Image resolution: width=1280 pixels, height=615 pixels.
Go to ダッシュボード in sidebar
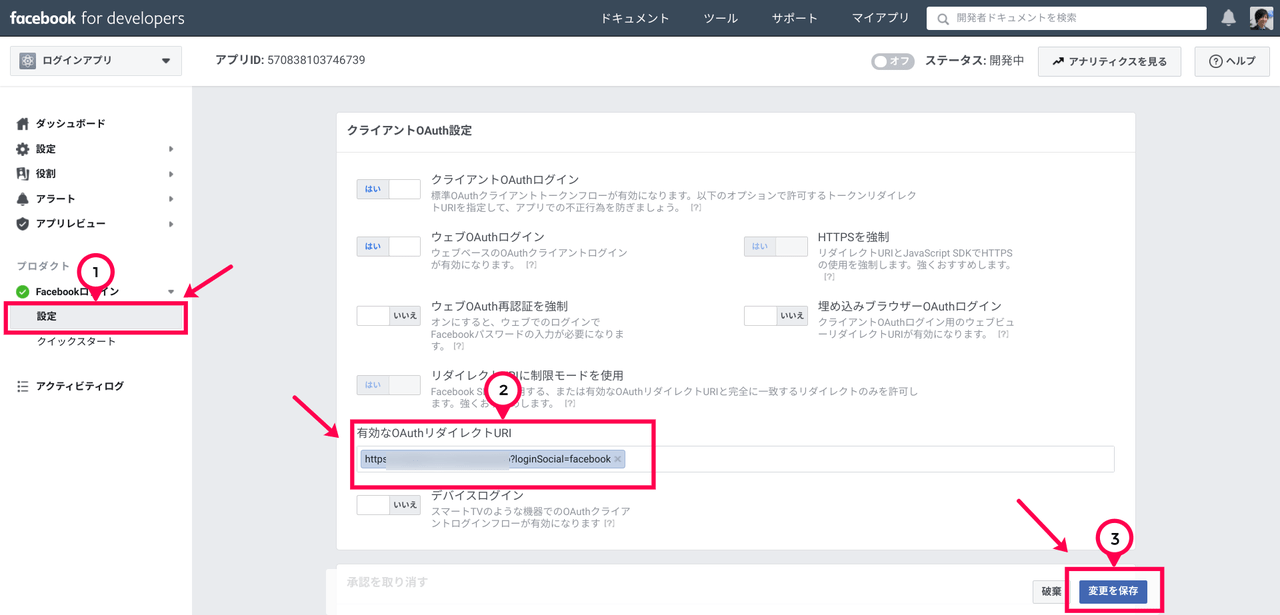coord(70,124)
